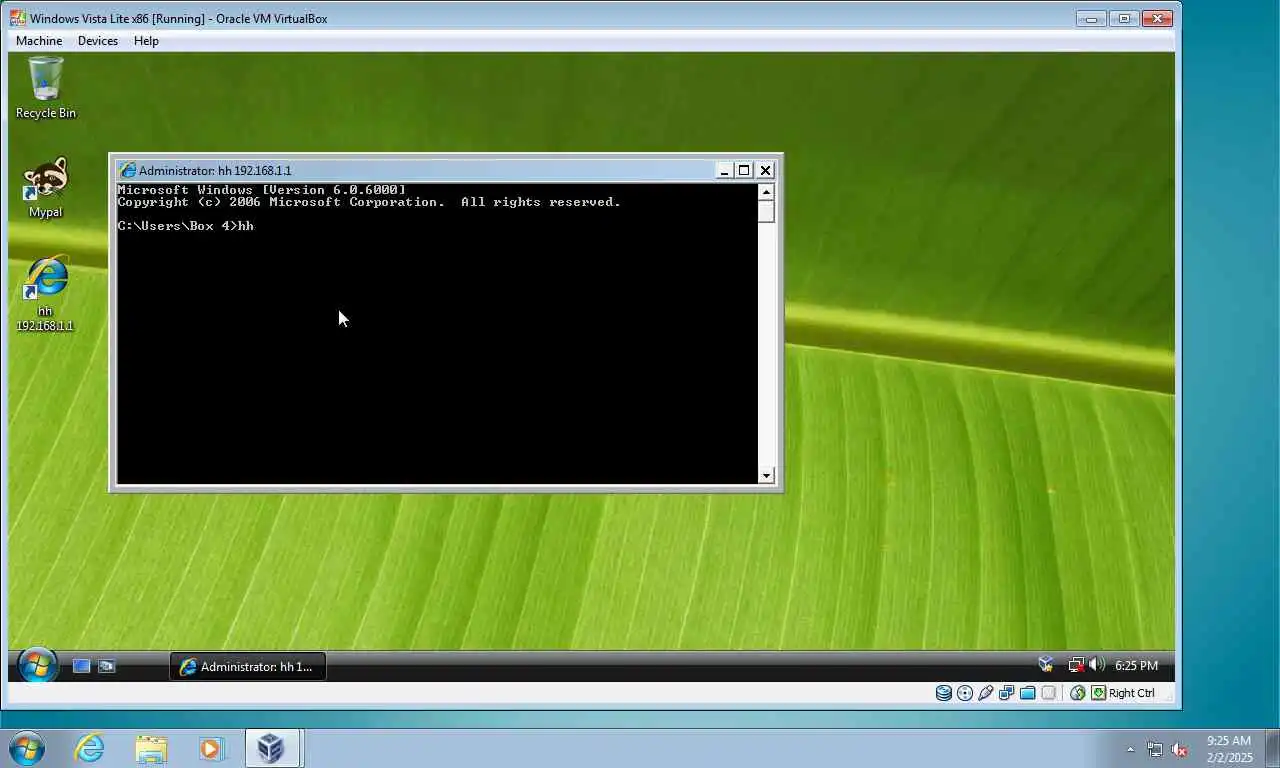Select the hh 192.168.1.1 desktop shortcut

(45, 294)
